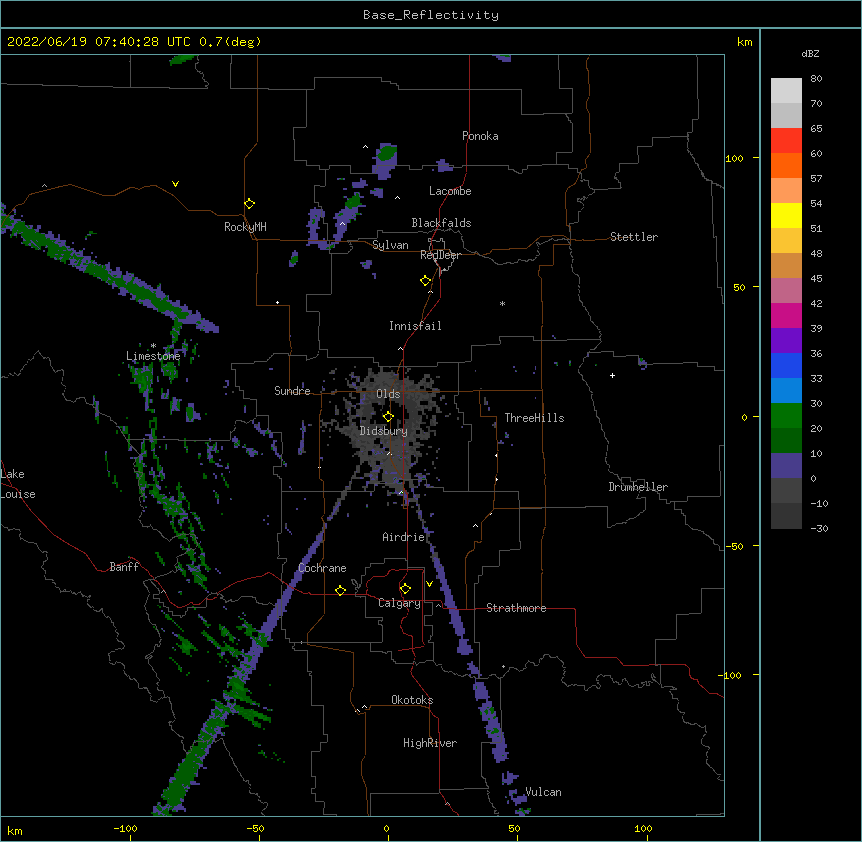
Task: Click the Ponoka city label
Action: click(480, 136)
